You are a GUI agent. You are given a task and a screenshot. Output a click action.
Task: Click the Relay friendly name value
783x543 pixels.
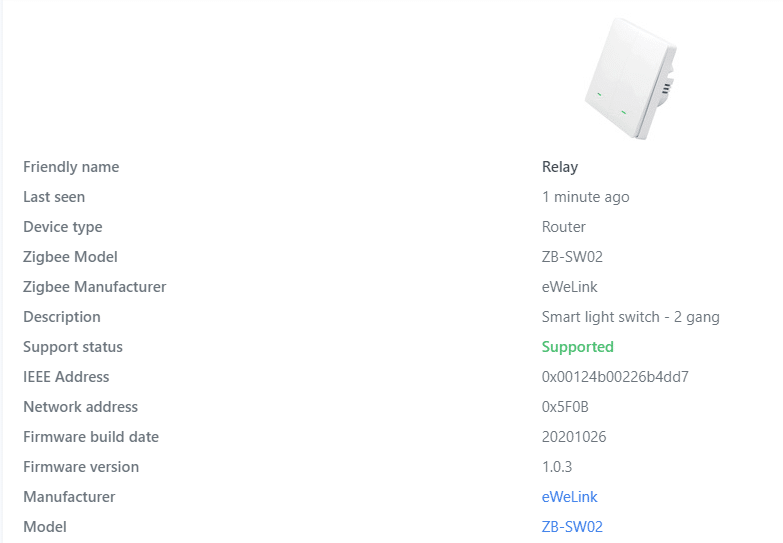click(560, 167)
